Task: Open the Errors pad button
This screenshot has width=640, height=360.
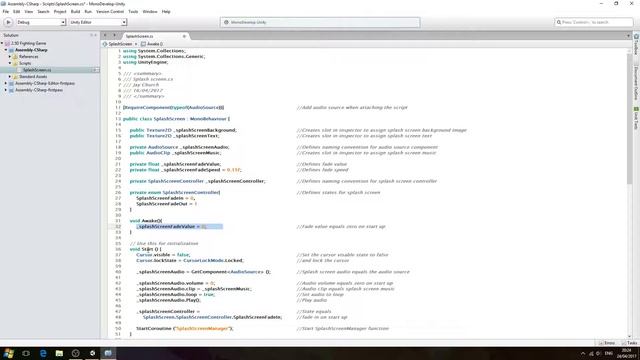Action: point(607,343)
